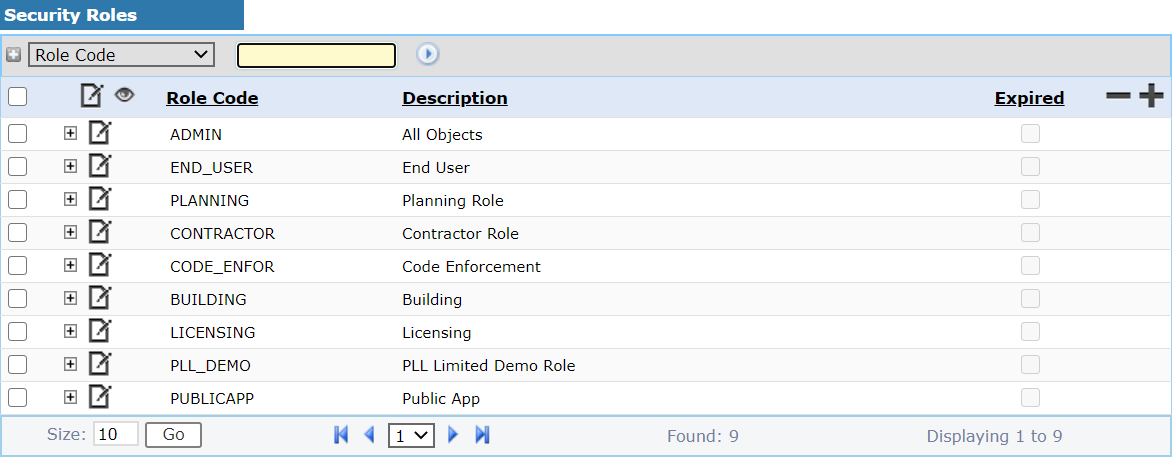
Task: Open the page number dropdown
Action: [x=411, y=435]
